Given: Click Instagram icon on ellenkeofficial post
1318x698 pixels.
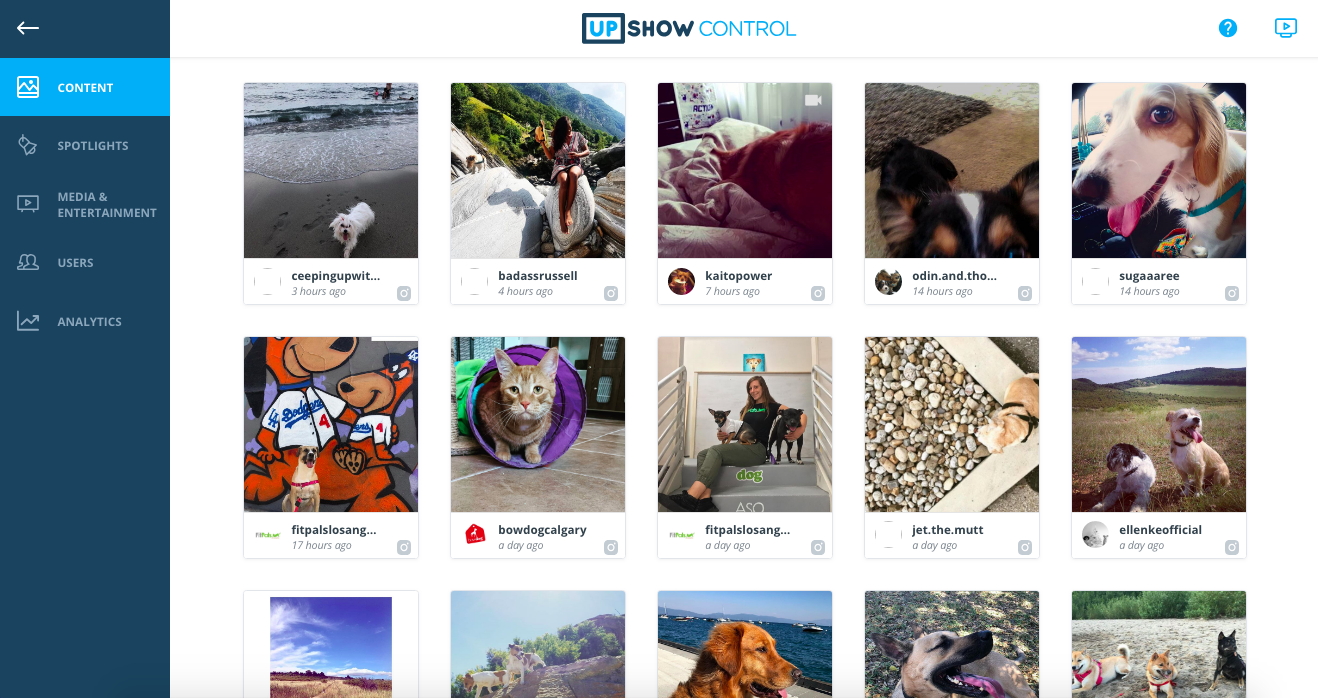Looking at the screenshot, I should pyautogui.click(x=1232, y=547).
